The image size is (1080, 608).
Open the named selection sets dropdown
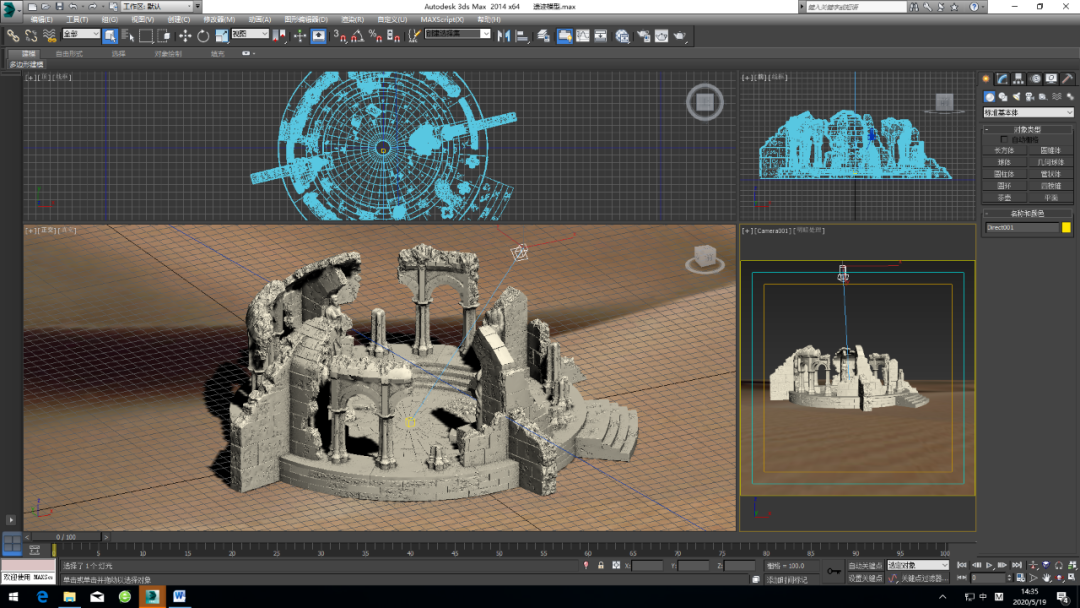457,34
